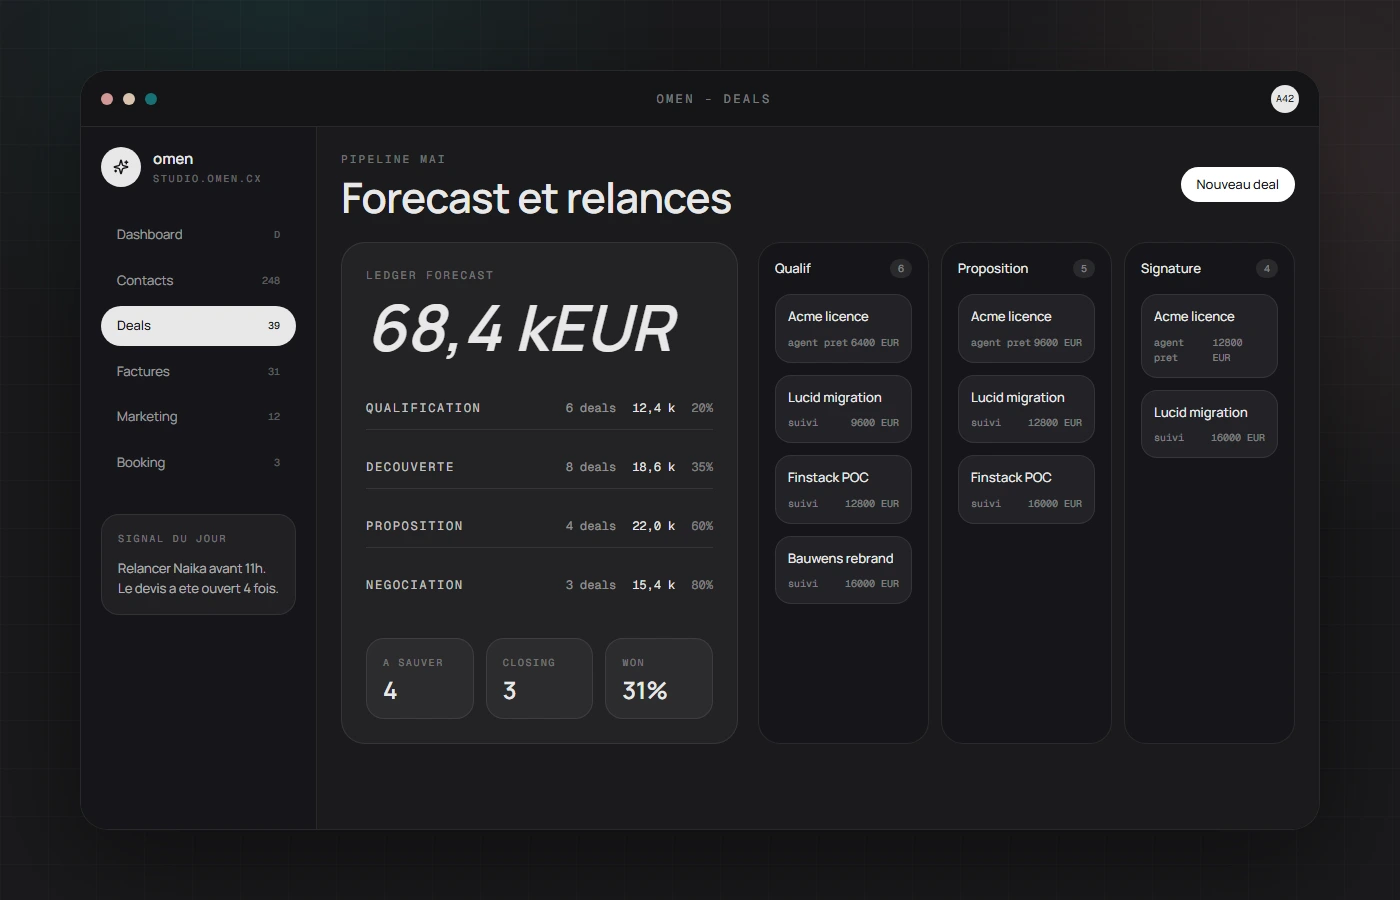Open Acme licence 6400 EUR card in Qualif

pos(843,328)
